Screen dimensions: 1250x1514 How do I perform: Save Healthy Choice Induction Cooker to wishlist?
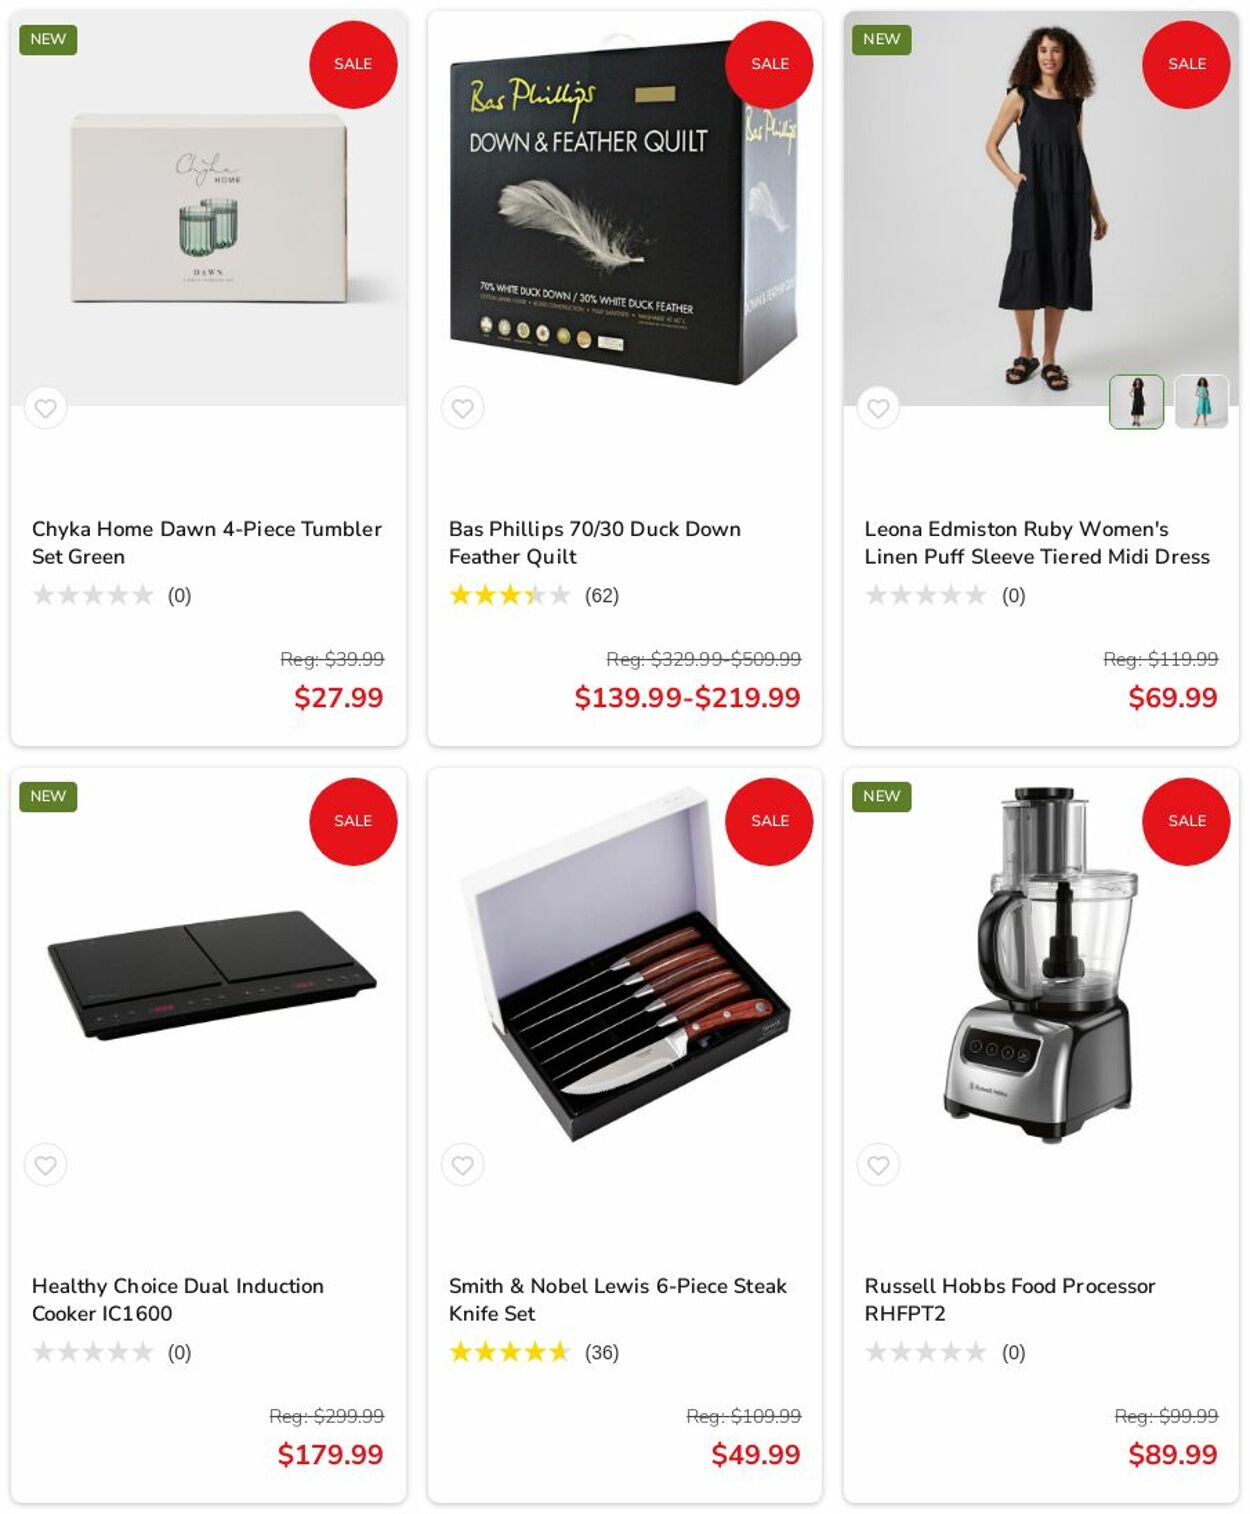[x=45, y=1165]
